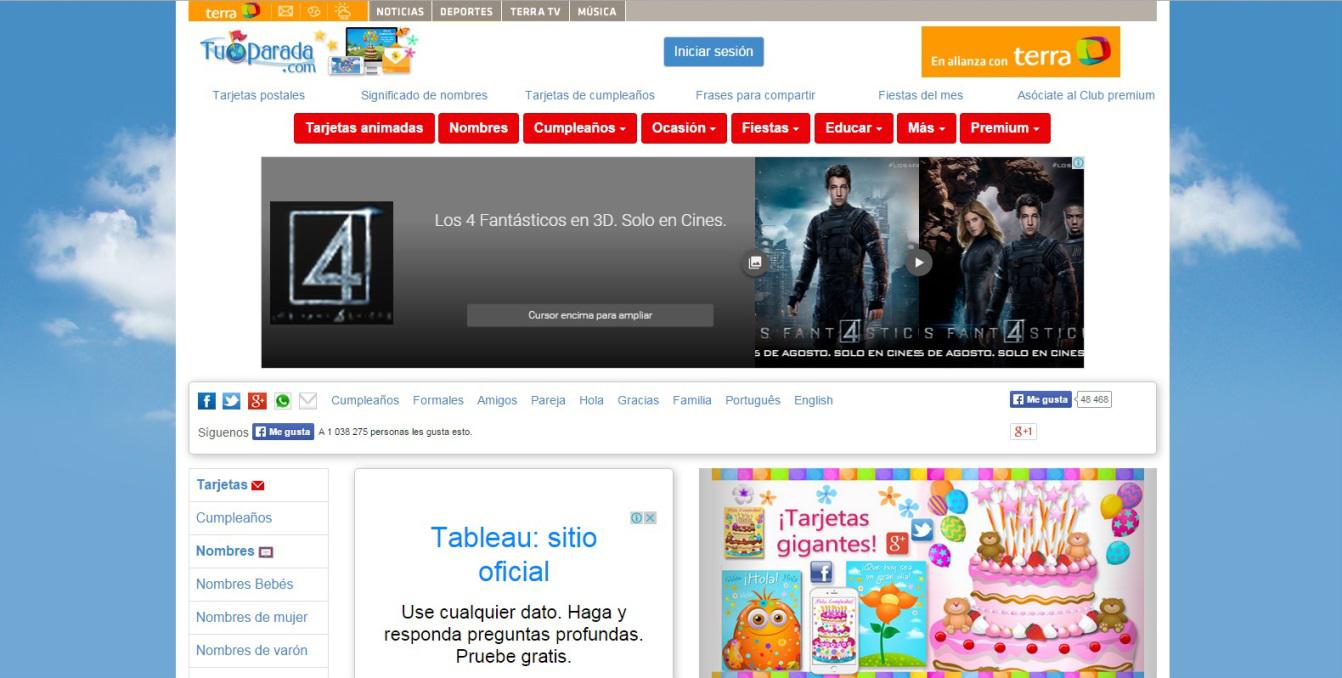The height and width of the screenshot is (678, 1342).
Task: Open the Tarjetas sidebar heading
Action: [x=222, y=485]
